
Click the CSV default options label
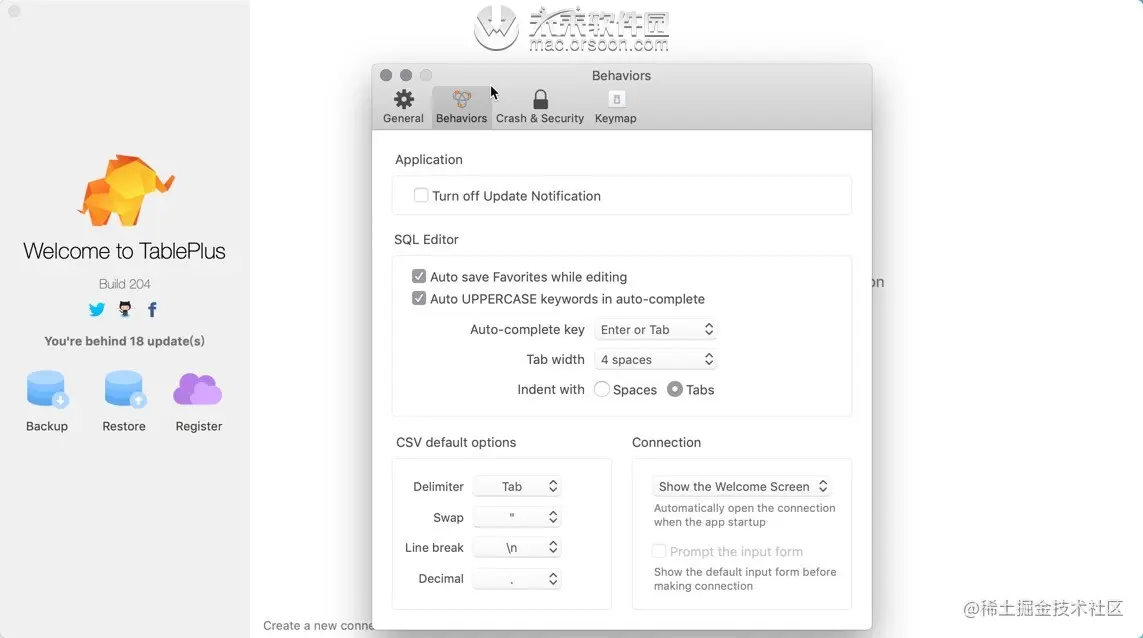pos(456,442)
